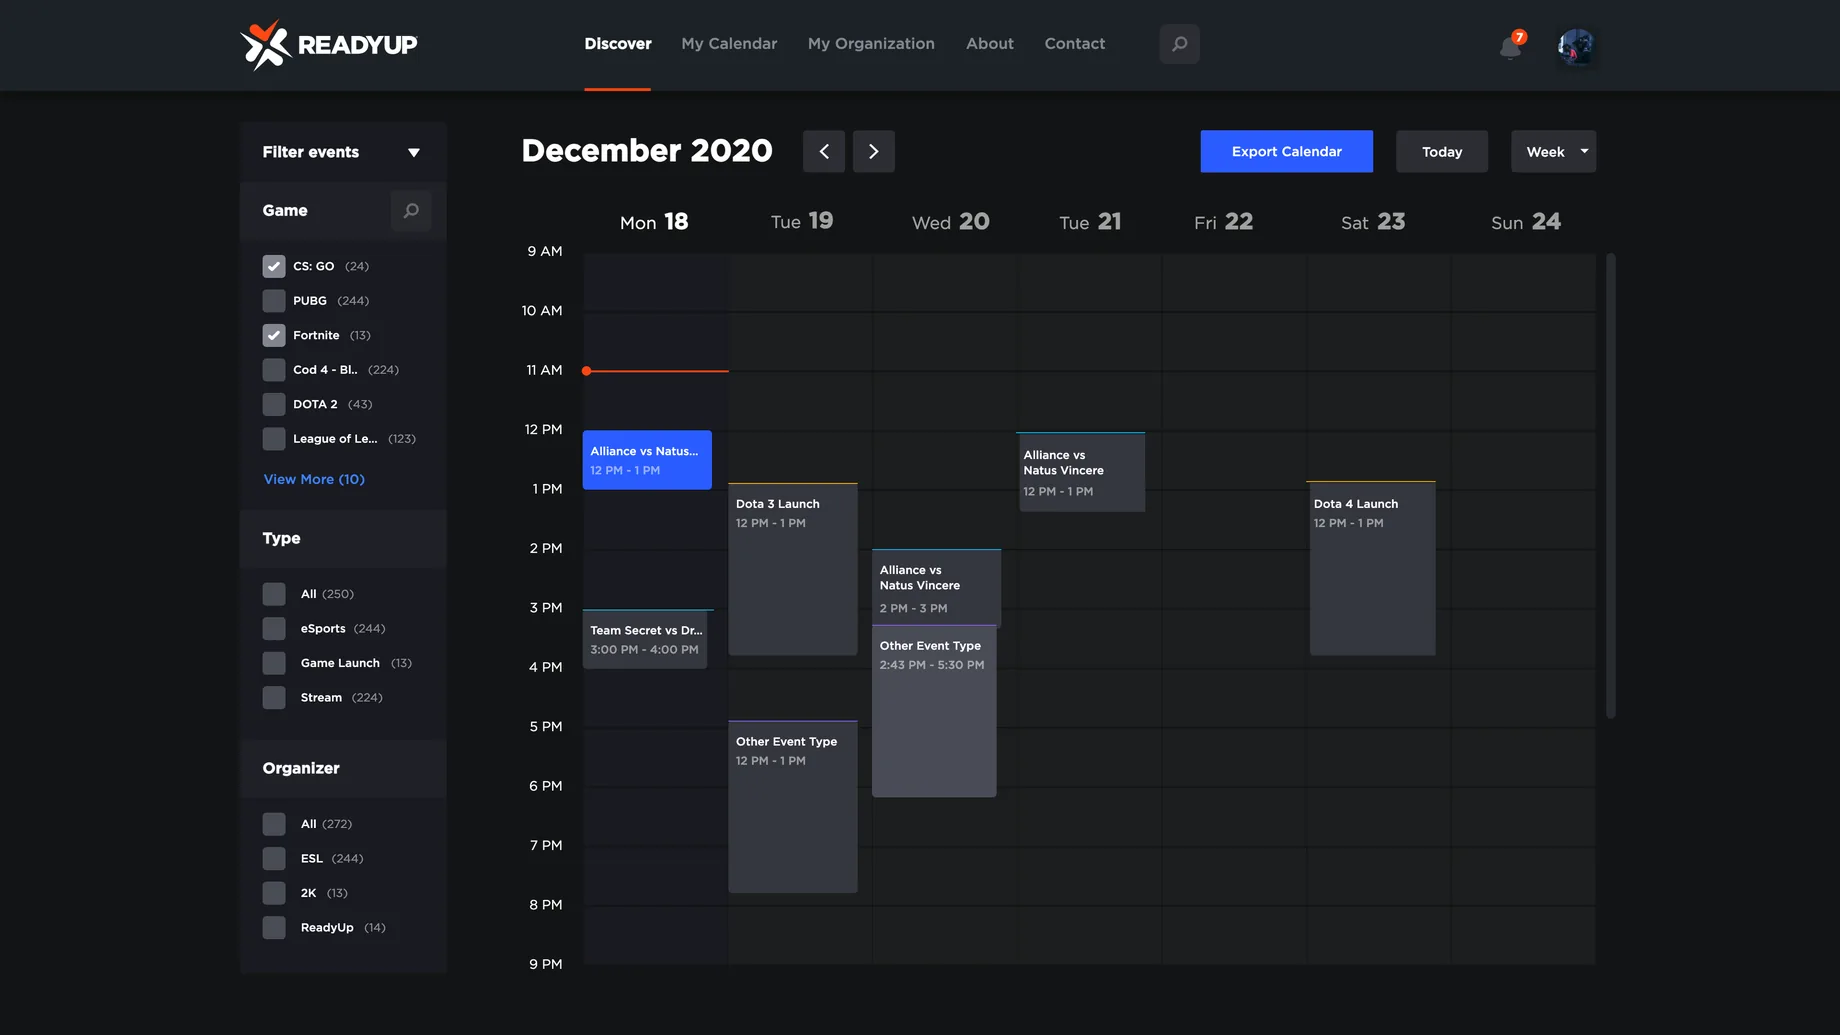This screenshot has height=1035, width=1840.
Task: Check the Stream type filter
Action: (x=274, y=697)
